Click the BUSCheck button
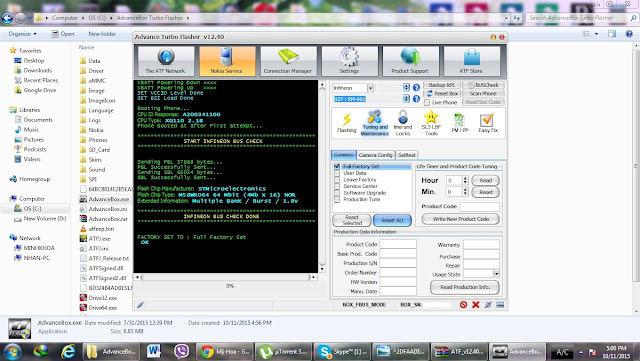Image resolution: width=640 pixels, height=361 pixels. pos(483,85)
